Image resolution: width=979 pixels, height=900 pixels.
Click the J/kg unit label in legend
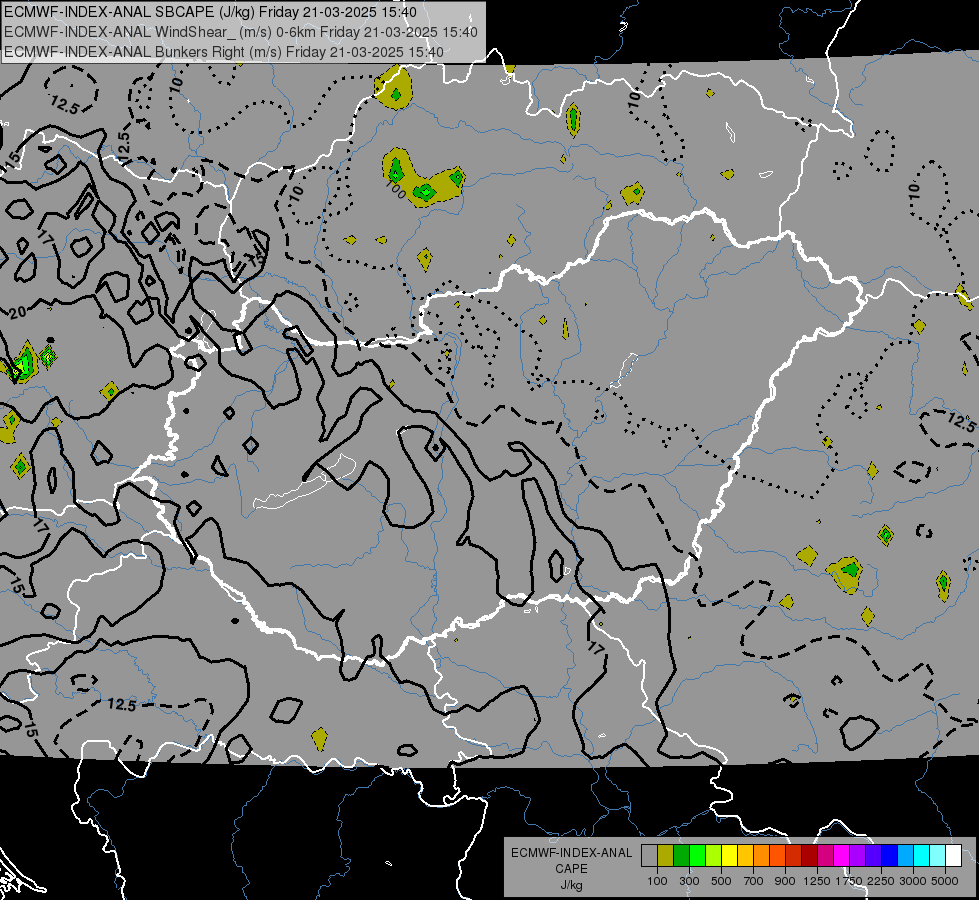571,886
